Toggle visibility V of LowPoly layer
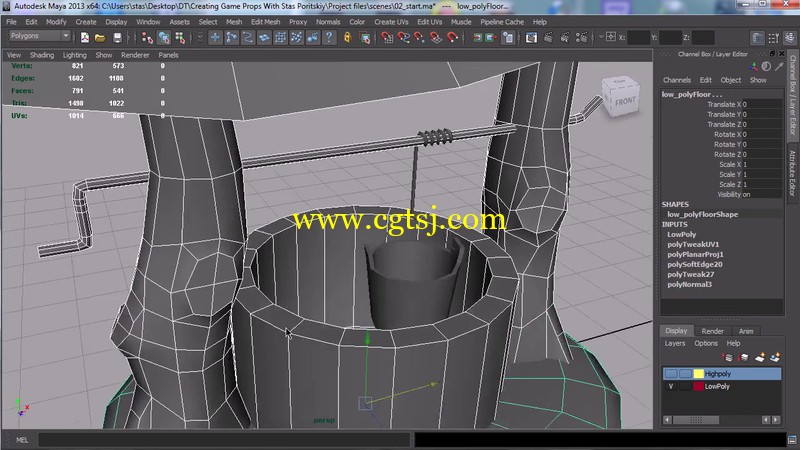The height and width of the screenshot is (450, 800). coord(671,387)
